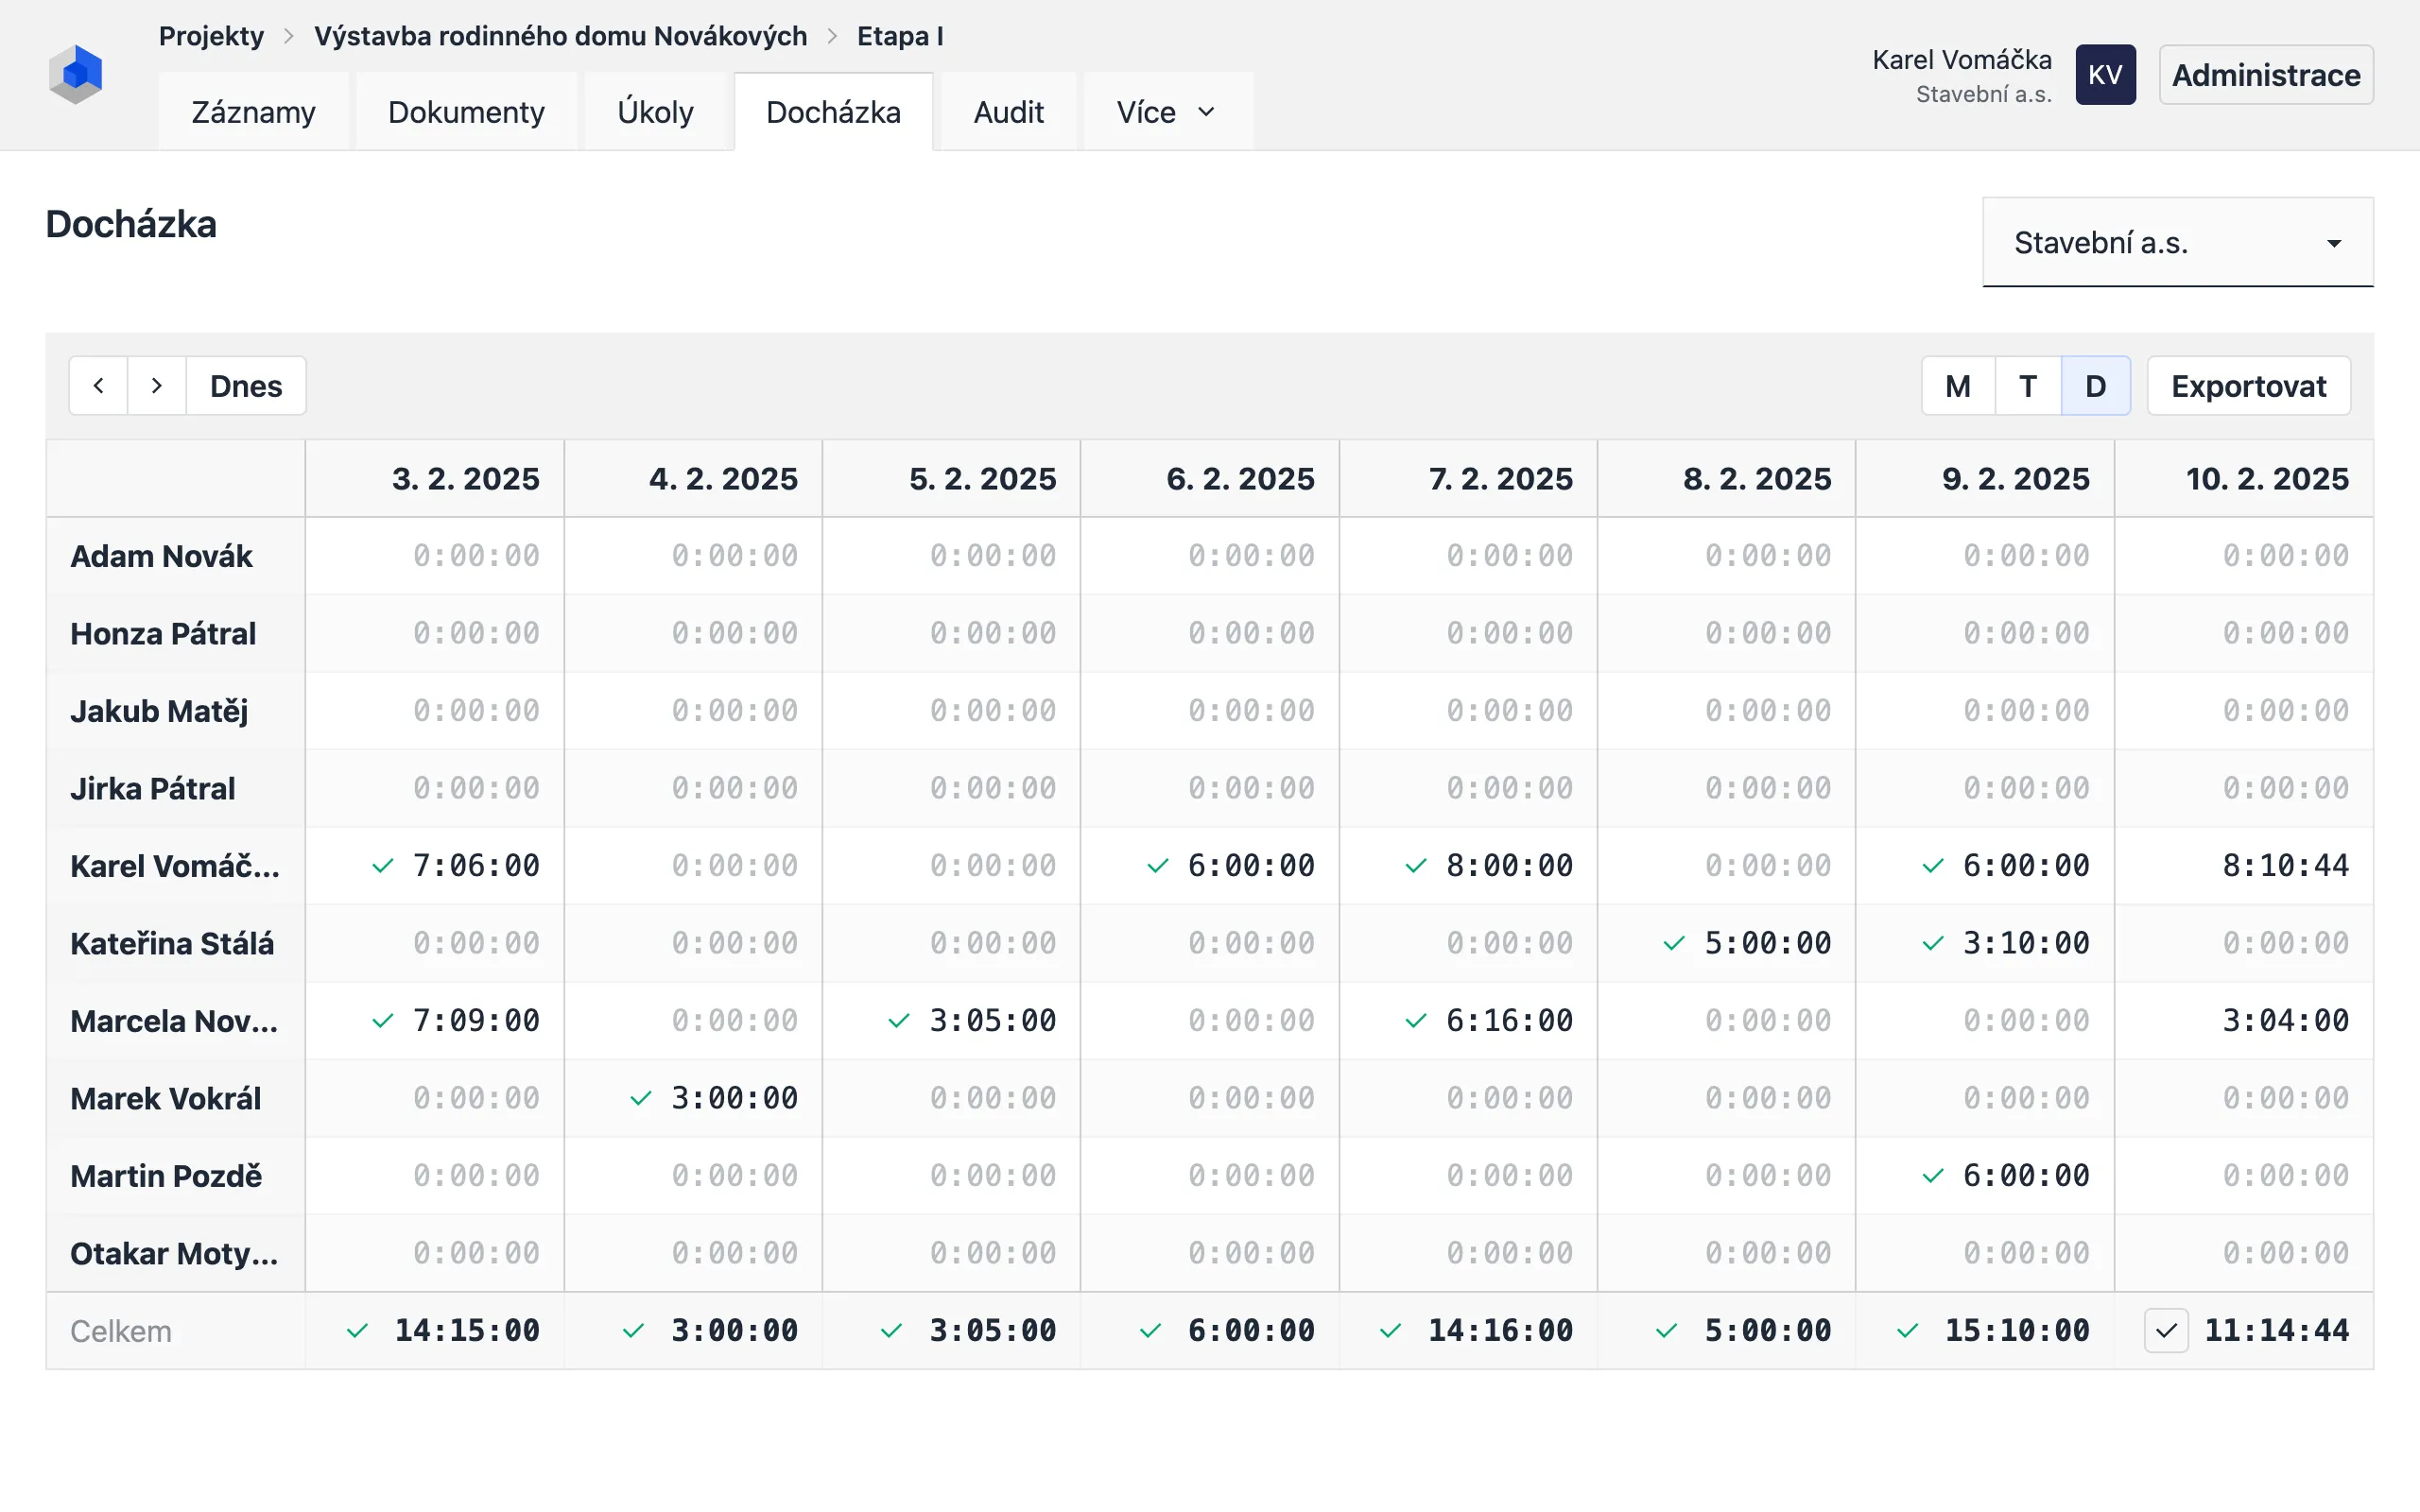
Task: Select the Otakar Moty... row name
Action: [174, 1254]
